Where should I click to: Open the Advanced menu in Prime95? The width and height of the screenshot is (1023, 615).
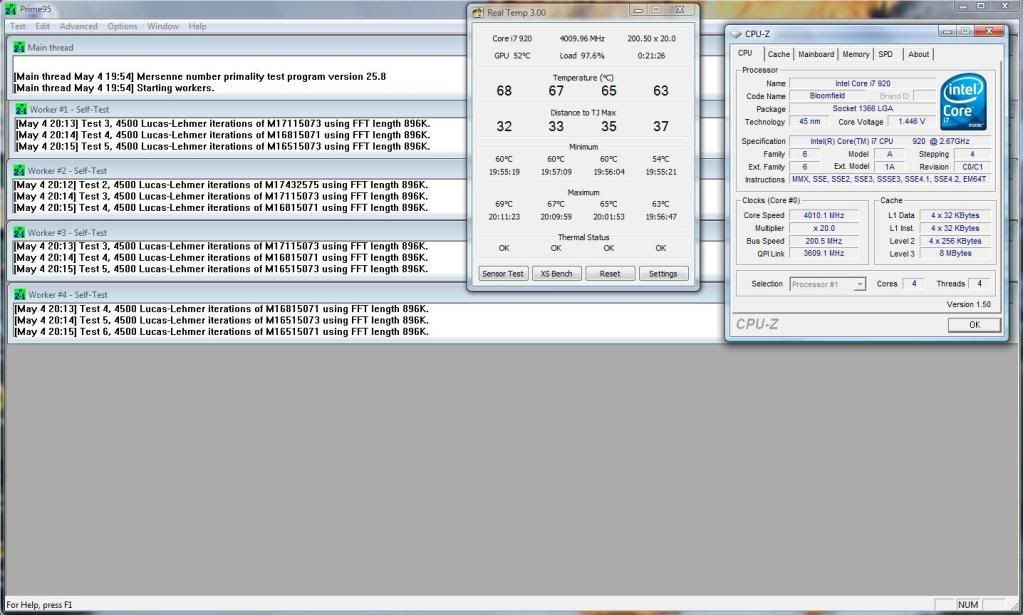coord(78,26)
